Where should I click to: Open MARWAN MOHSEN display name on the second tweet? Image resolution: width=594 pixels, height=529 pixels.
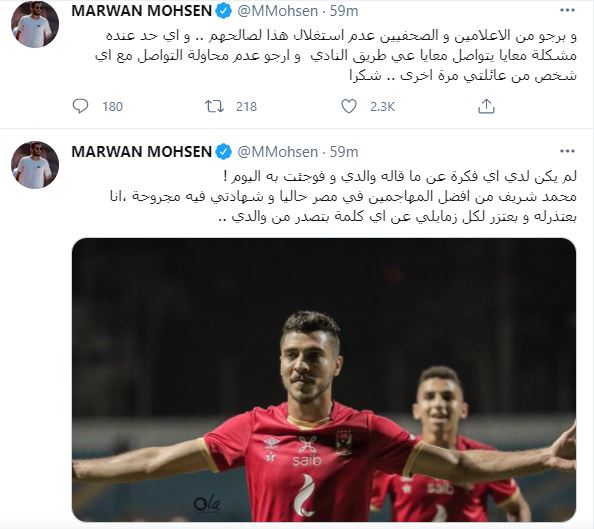coord(141,152)
